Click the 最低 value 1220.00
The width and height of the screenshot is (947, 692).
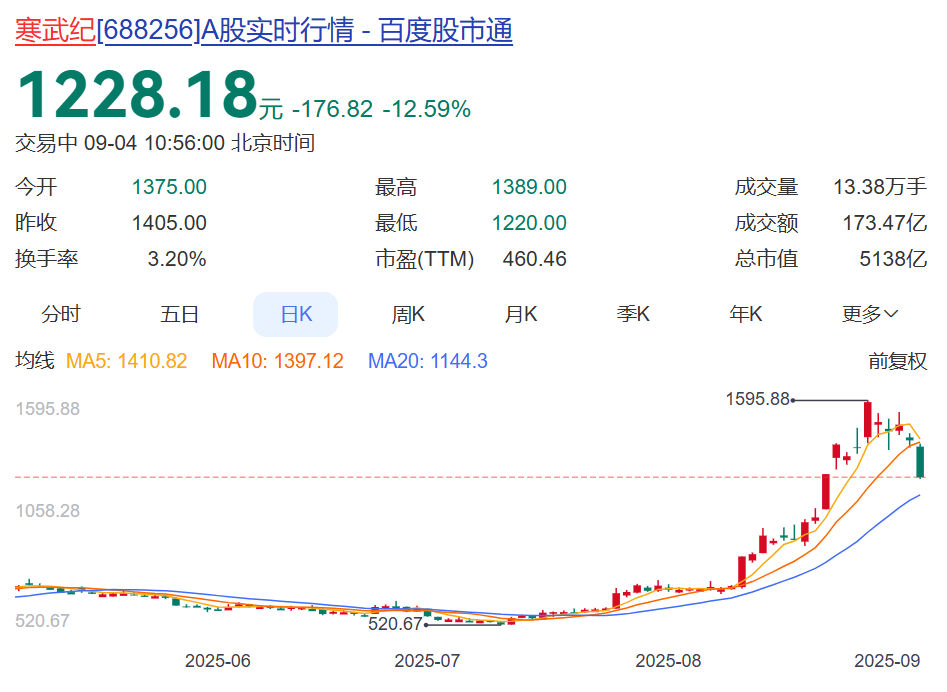(529, 223)
